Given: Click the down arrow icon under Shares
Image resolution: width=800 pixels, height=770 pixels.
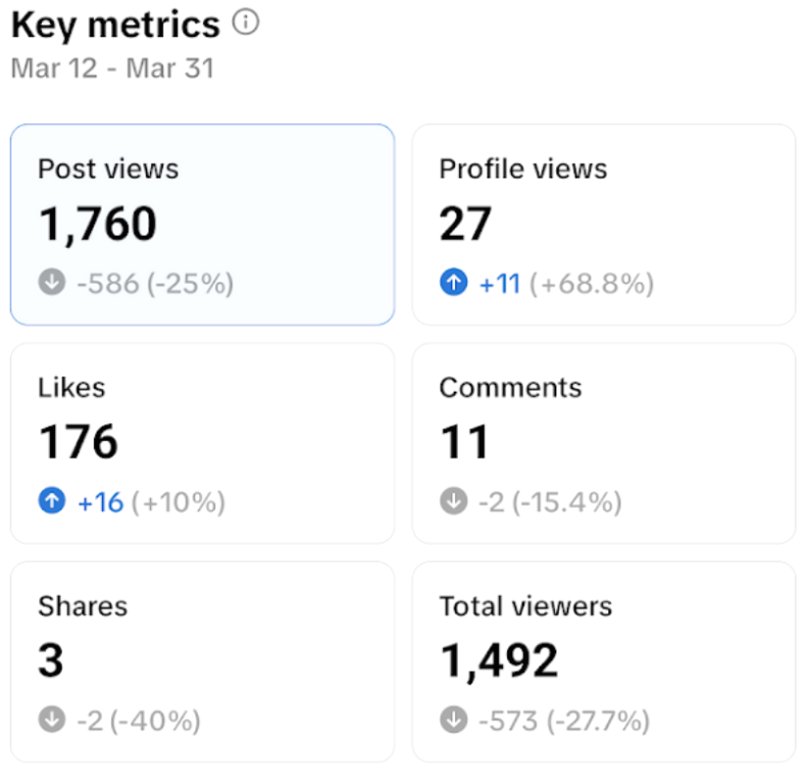Looking at the screenshot, I should [x=52, y=719].
